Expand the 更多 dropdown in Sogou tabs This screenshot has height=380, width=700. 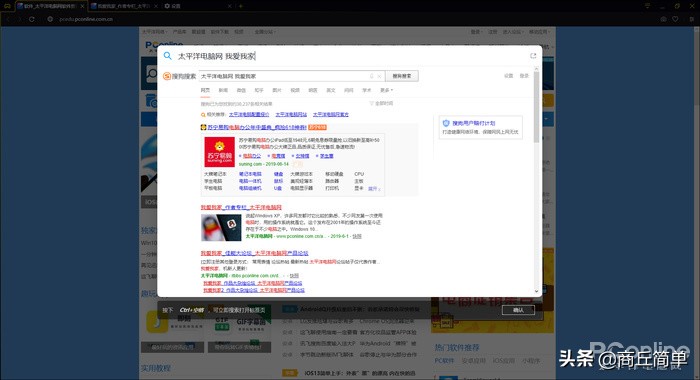click(386, 90)
